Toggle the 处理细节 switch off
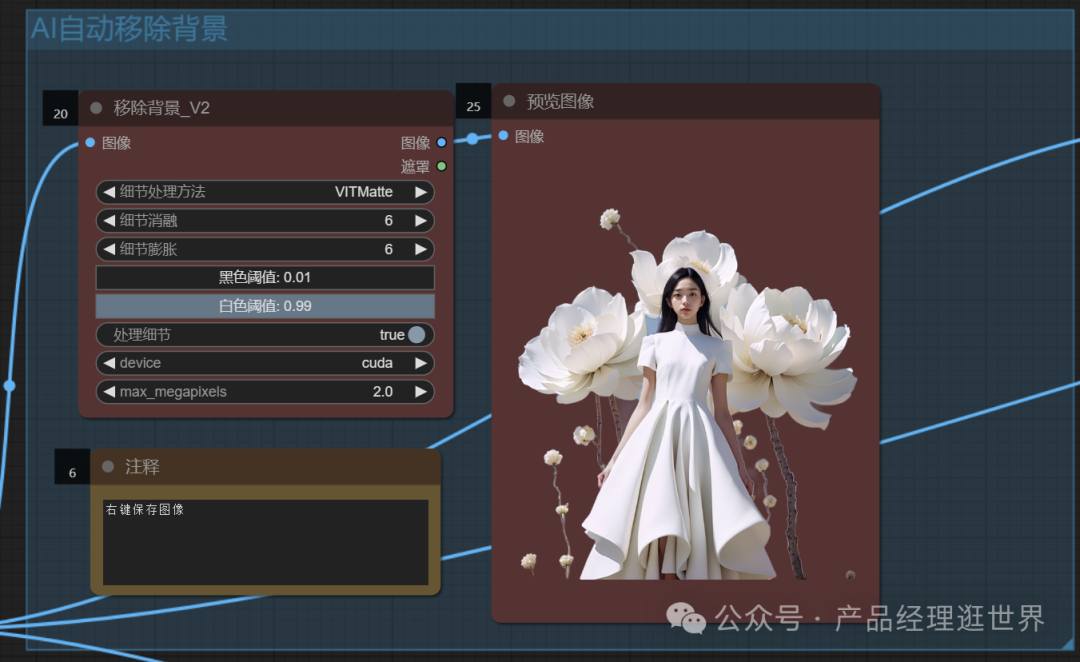This screenshot has width=1080, height=662. pos(416,335)
